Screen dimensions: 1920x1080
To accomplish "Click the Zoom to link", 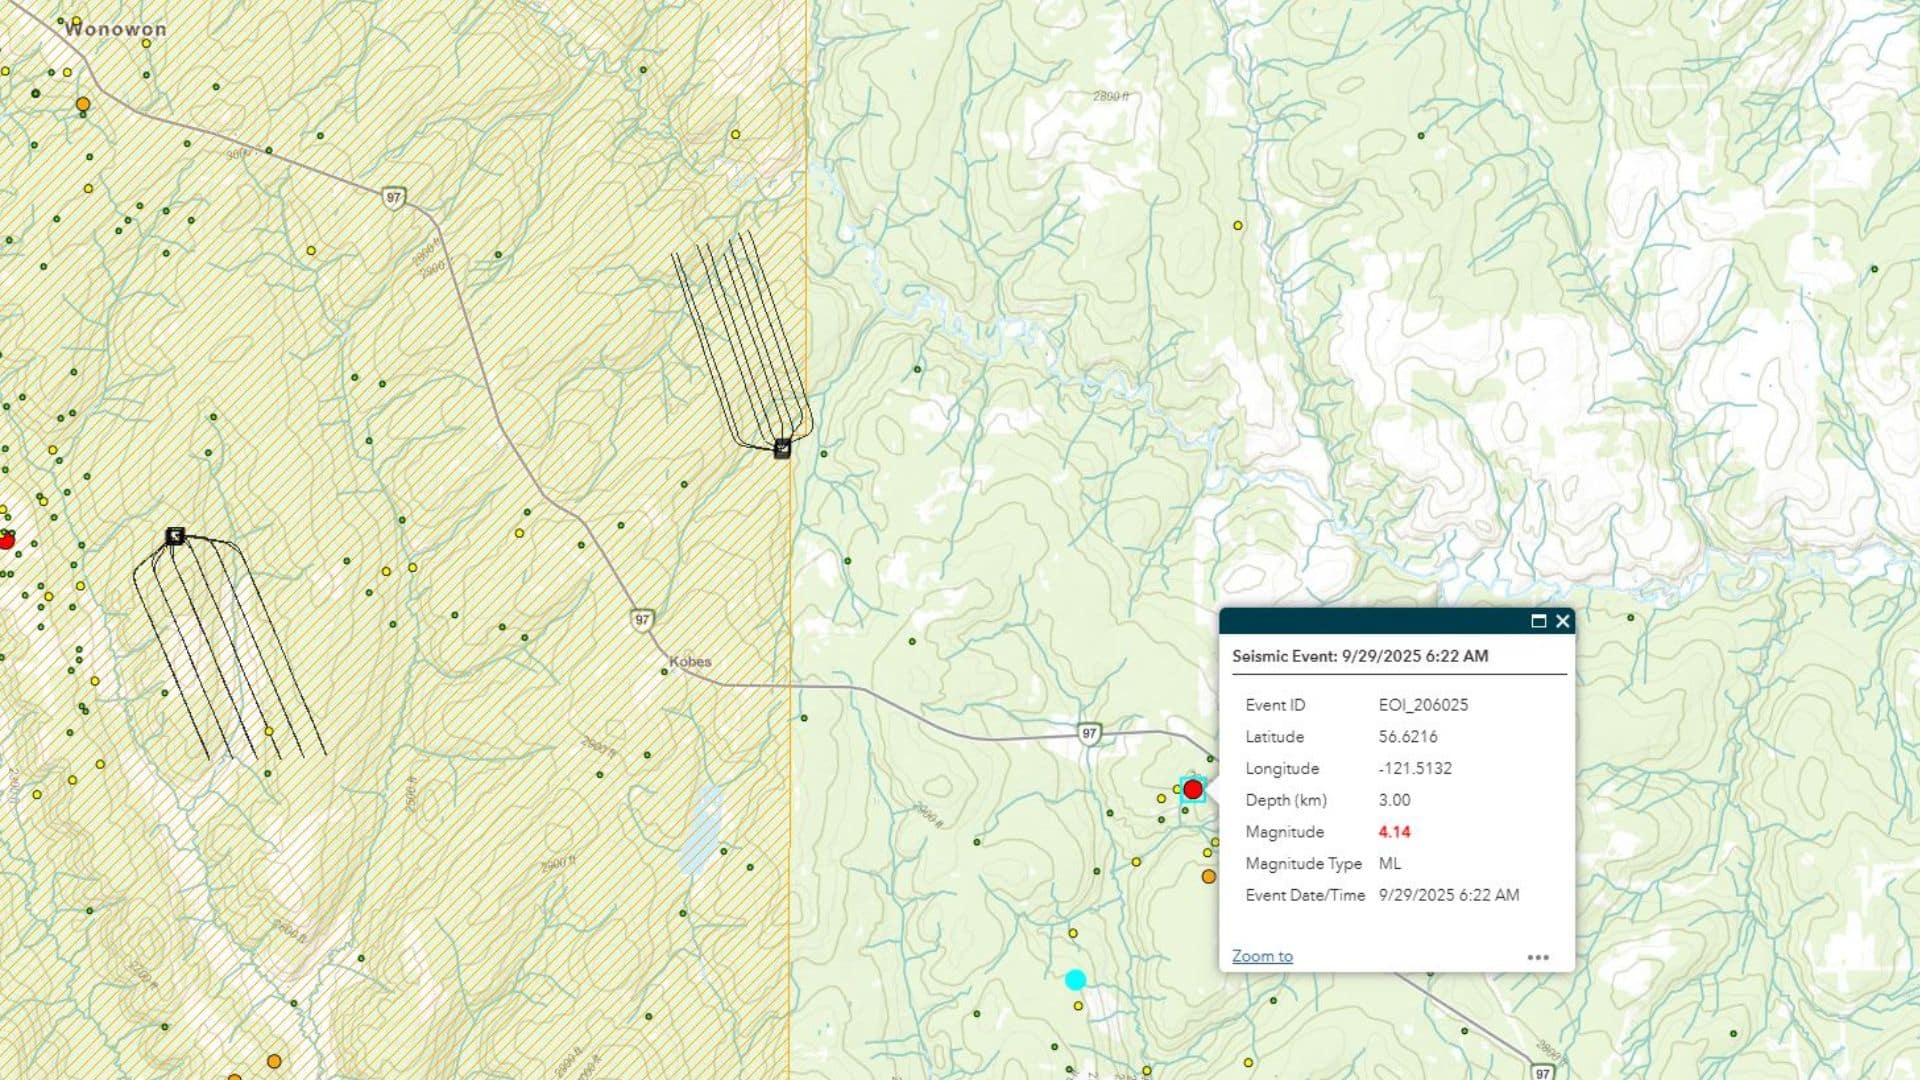I will 1262,956.
